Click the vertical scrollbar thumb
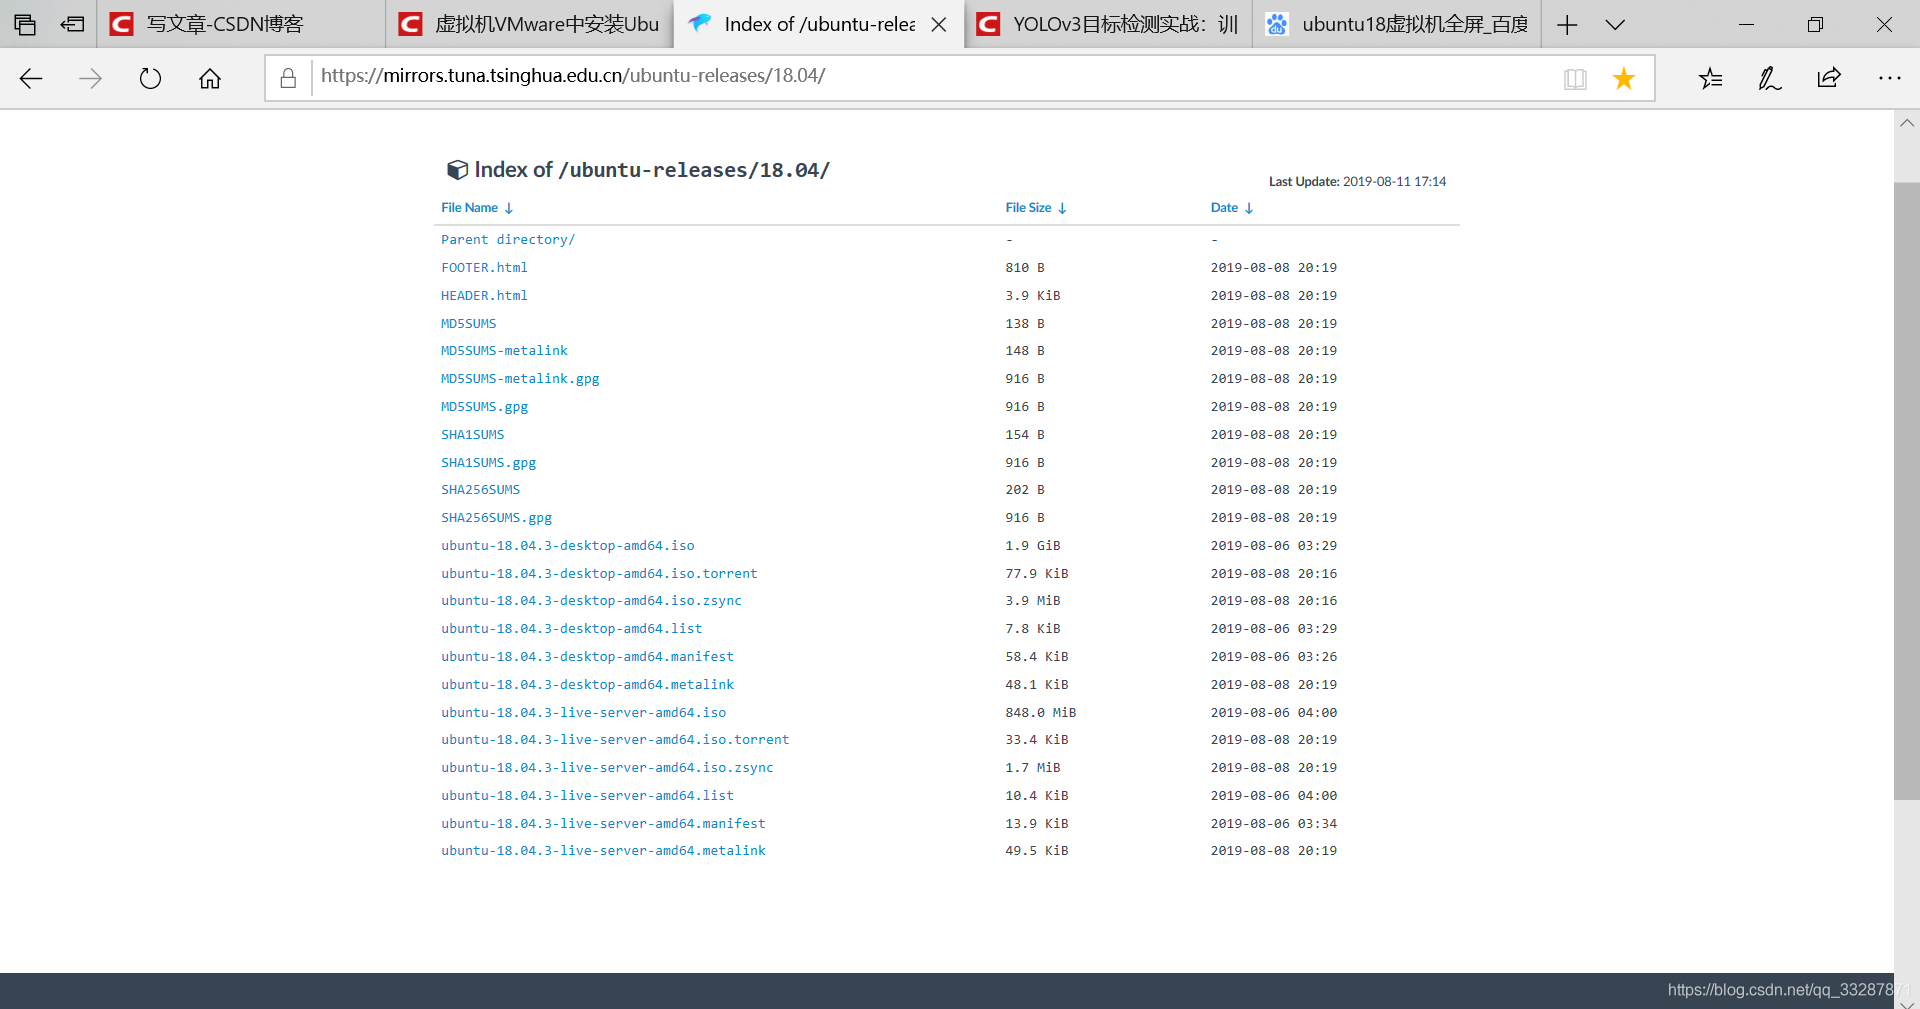 coord(1907,491)
